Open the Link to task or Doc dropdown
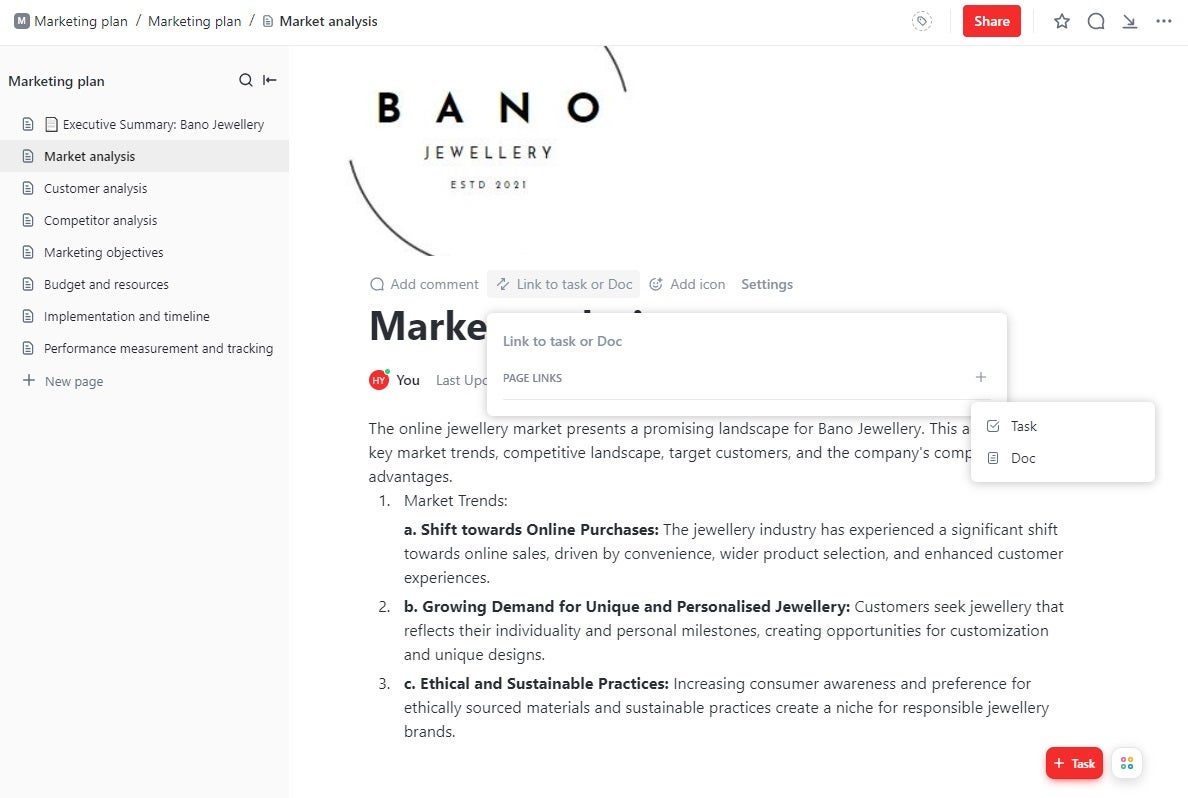The image size is (1188, 798). (x=563, y=284)
